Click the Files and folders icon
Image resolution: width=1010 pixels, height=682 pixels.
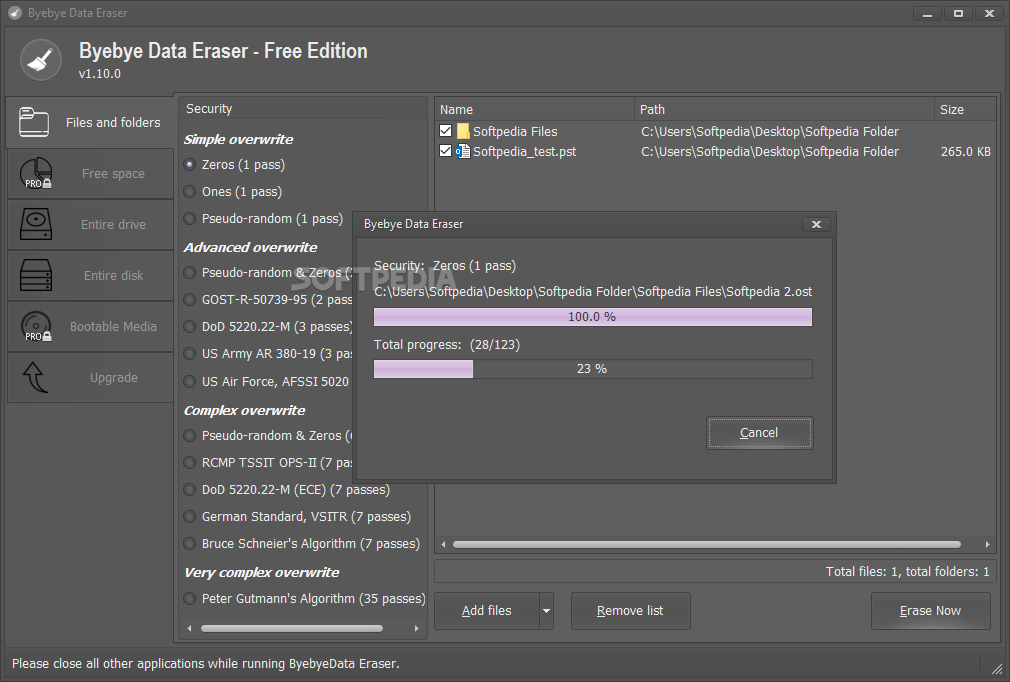[34, 122]
